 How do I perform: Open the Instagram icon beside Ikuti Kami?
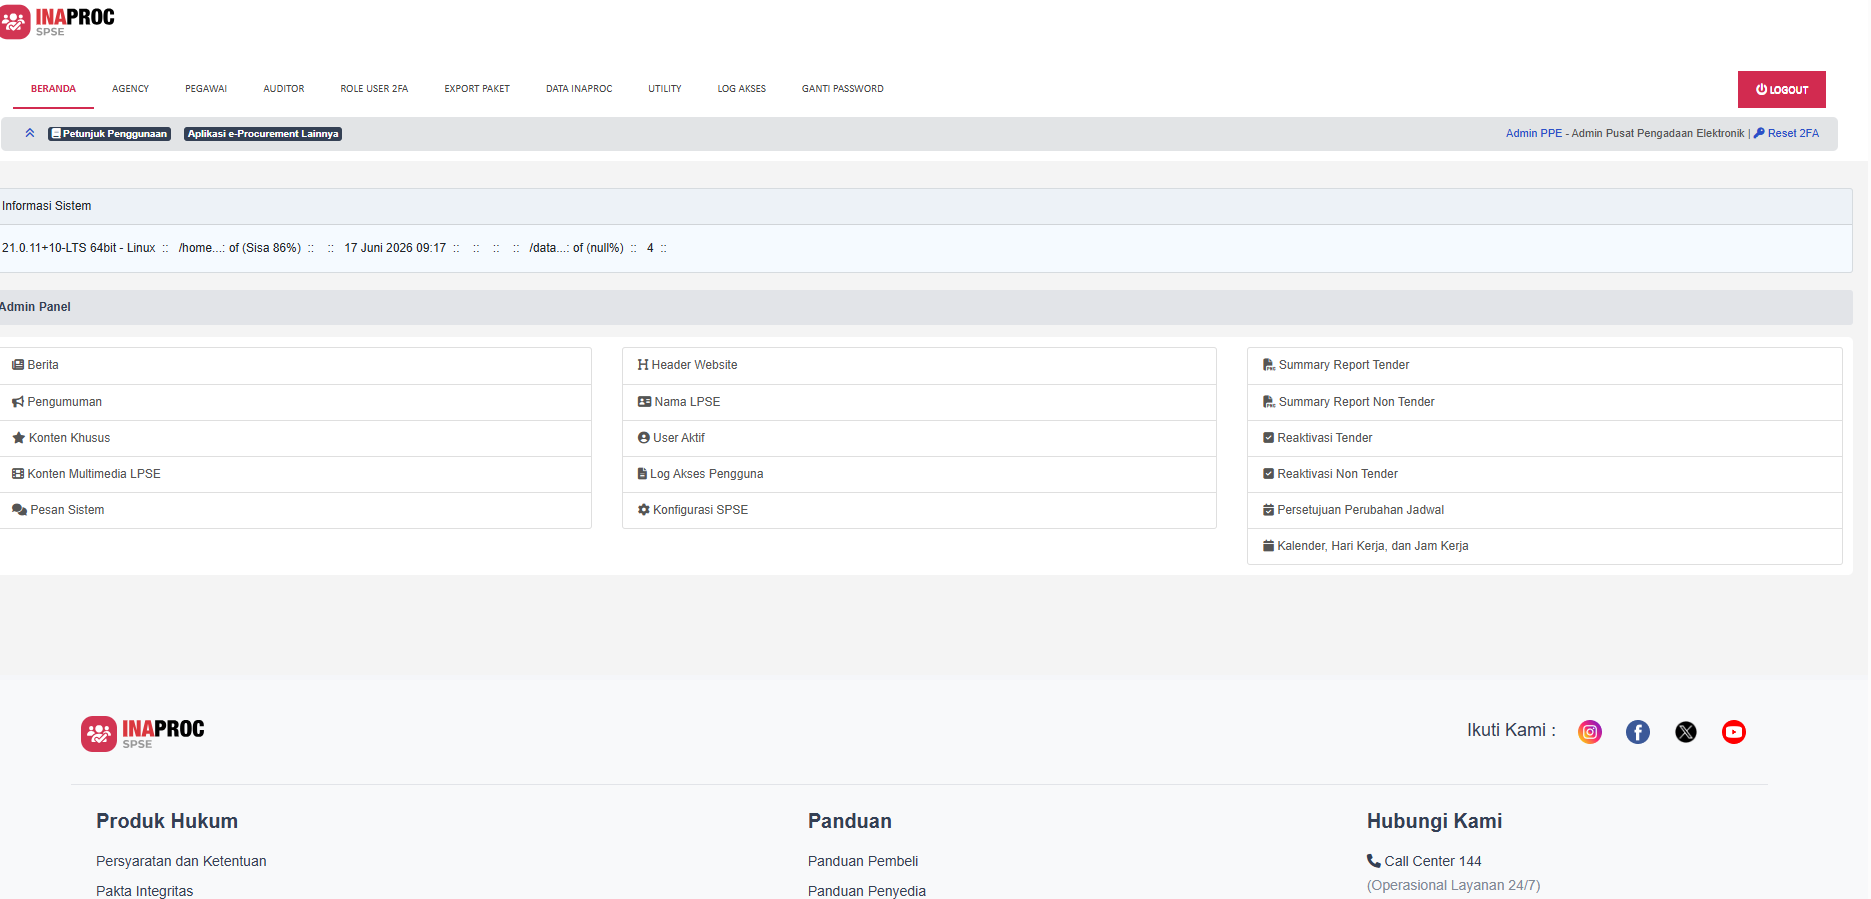point(1590,732)
